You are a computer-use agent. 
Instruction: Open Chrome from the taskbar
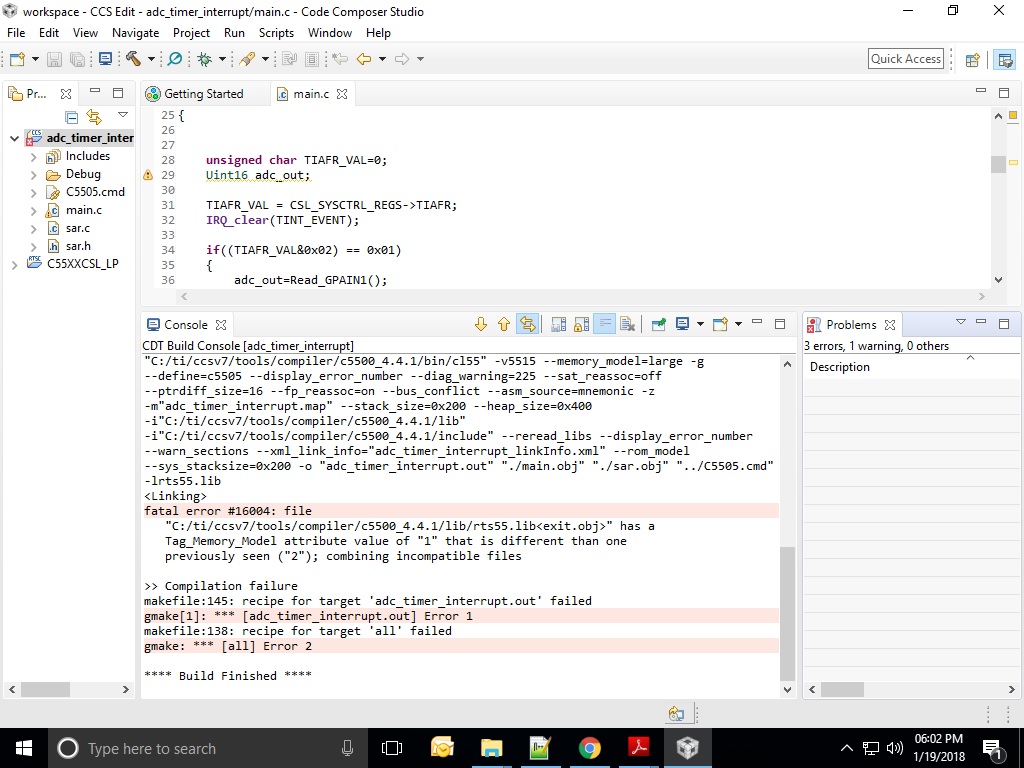(590, 748)
